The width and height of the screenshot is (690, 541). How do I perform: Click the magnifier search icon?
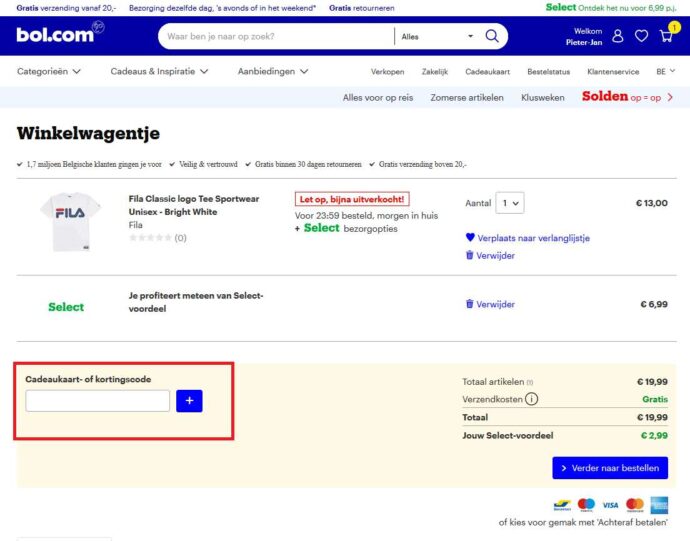click(492, 36)
